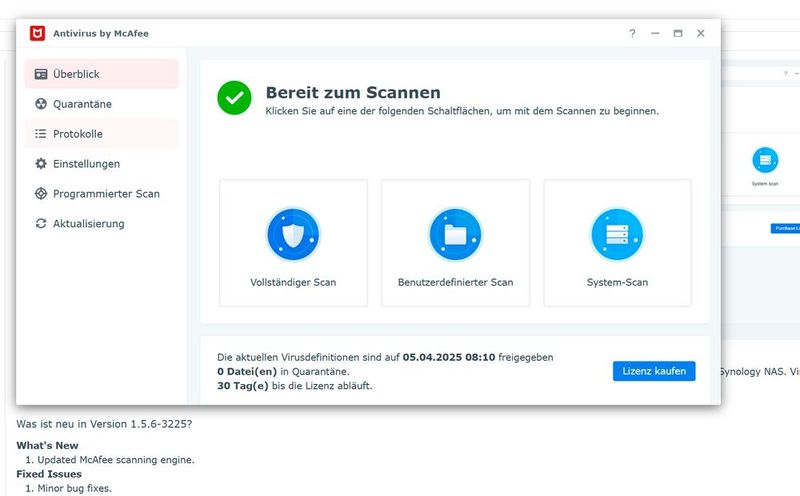Open the Einstellungen sidebar section
The height and width of the screenshot is (496, 800).
pyautogui.click(x=102, y=164)
